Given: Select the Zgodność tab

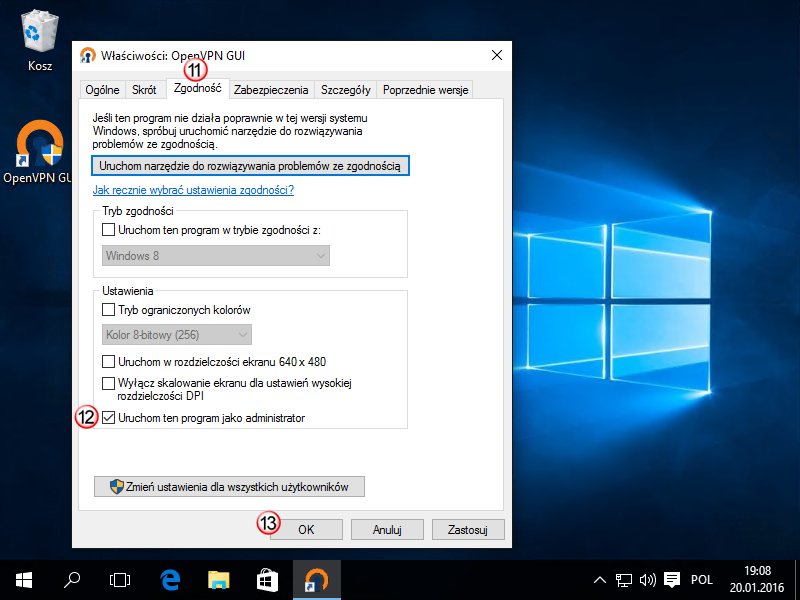Looking at the screenshot, I should [x=197, y=88].
